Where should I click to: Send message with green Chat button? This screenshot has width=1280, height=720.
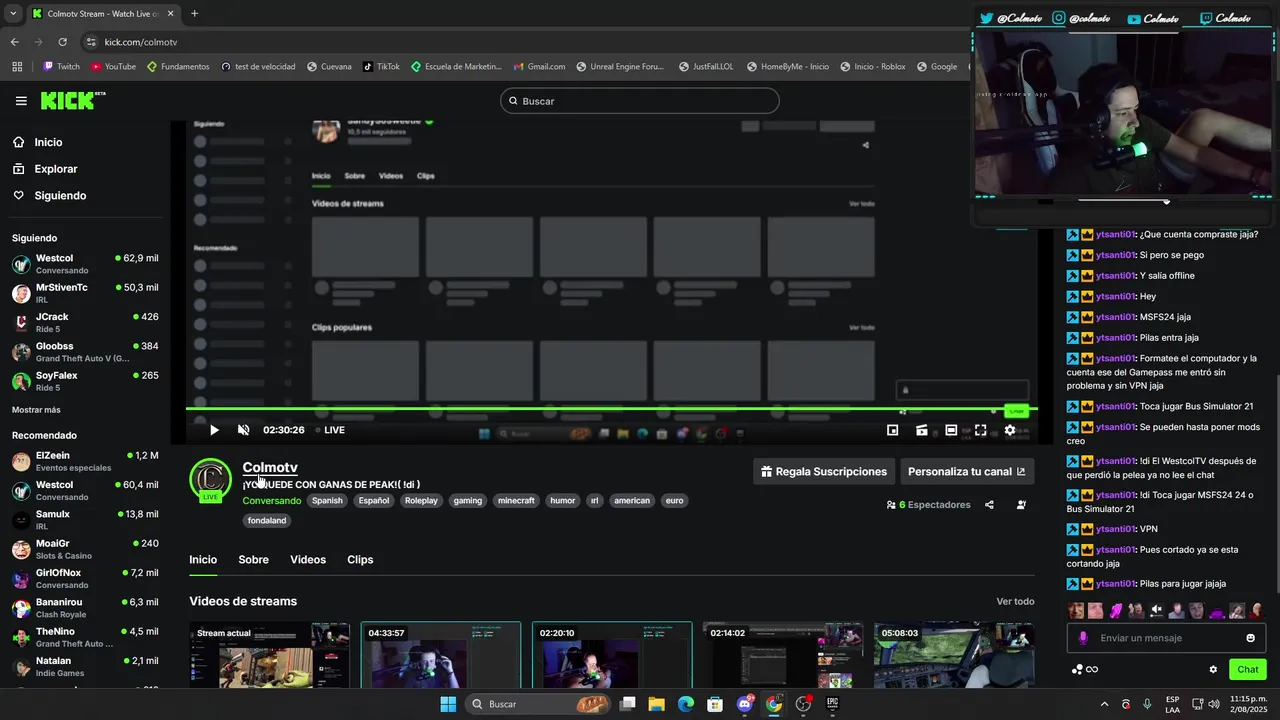1247,670
